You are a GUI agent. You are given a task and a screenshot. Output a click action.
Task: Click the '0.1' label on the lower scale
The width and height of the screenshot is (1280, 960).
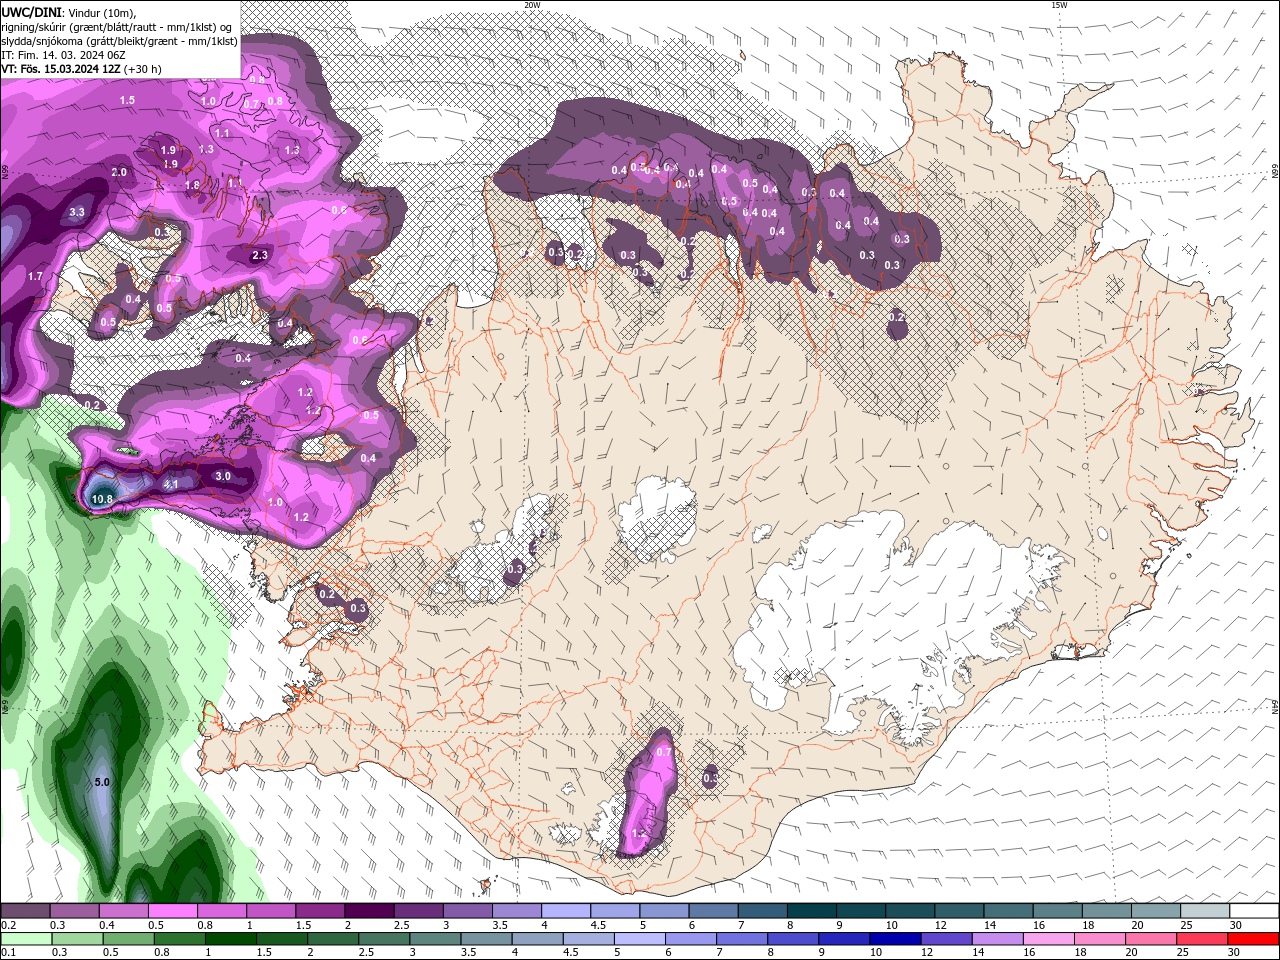(x=8, y=954)
